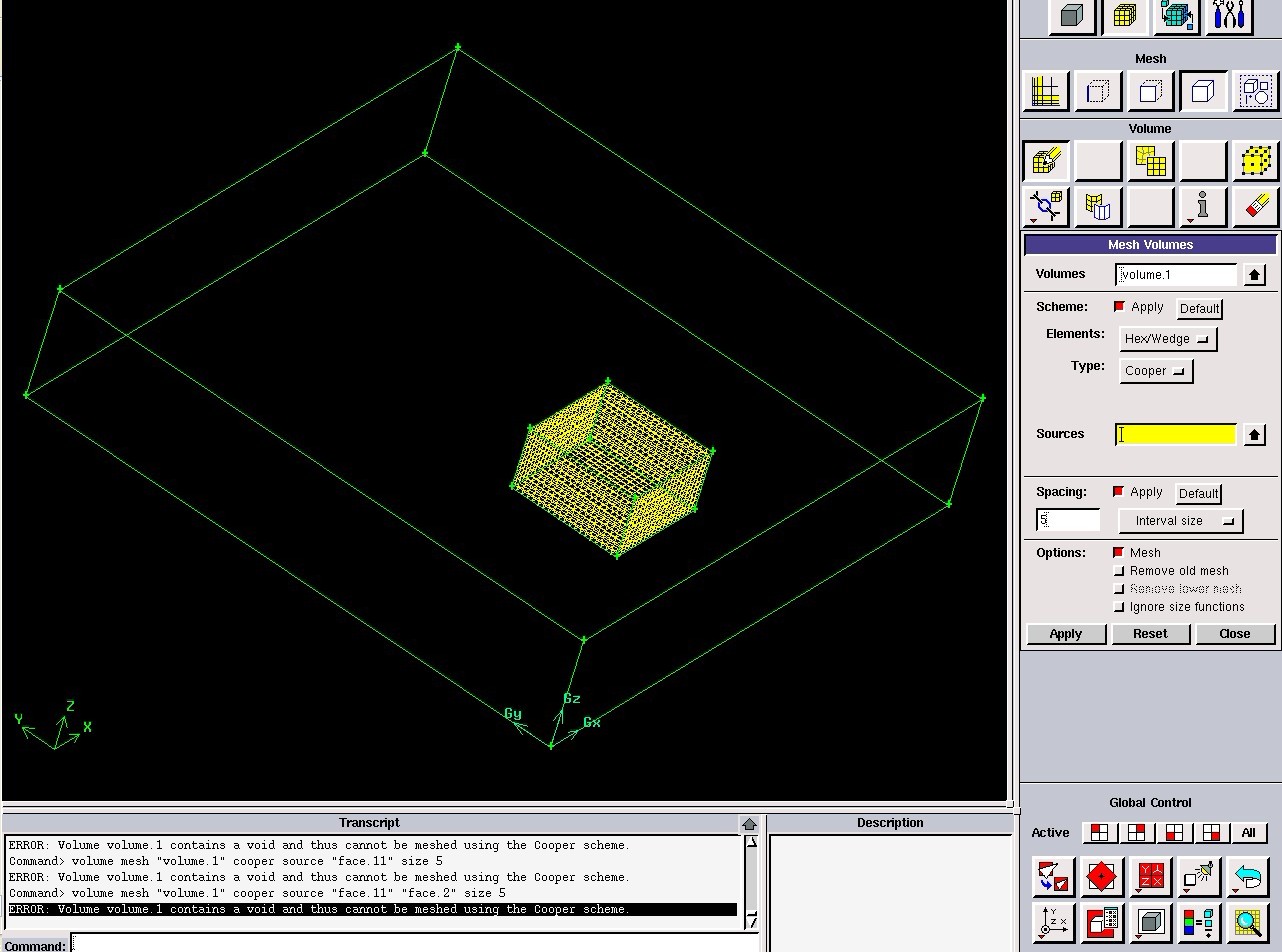Viewport: 1282px width, 952px height.
Task: Toggle the Scheme Apply checkbox
Action: click(x=1119, y=307)
